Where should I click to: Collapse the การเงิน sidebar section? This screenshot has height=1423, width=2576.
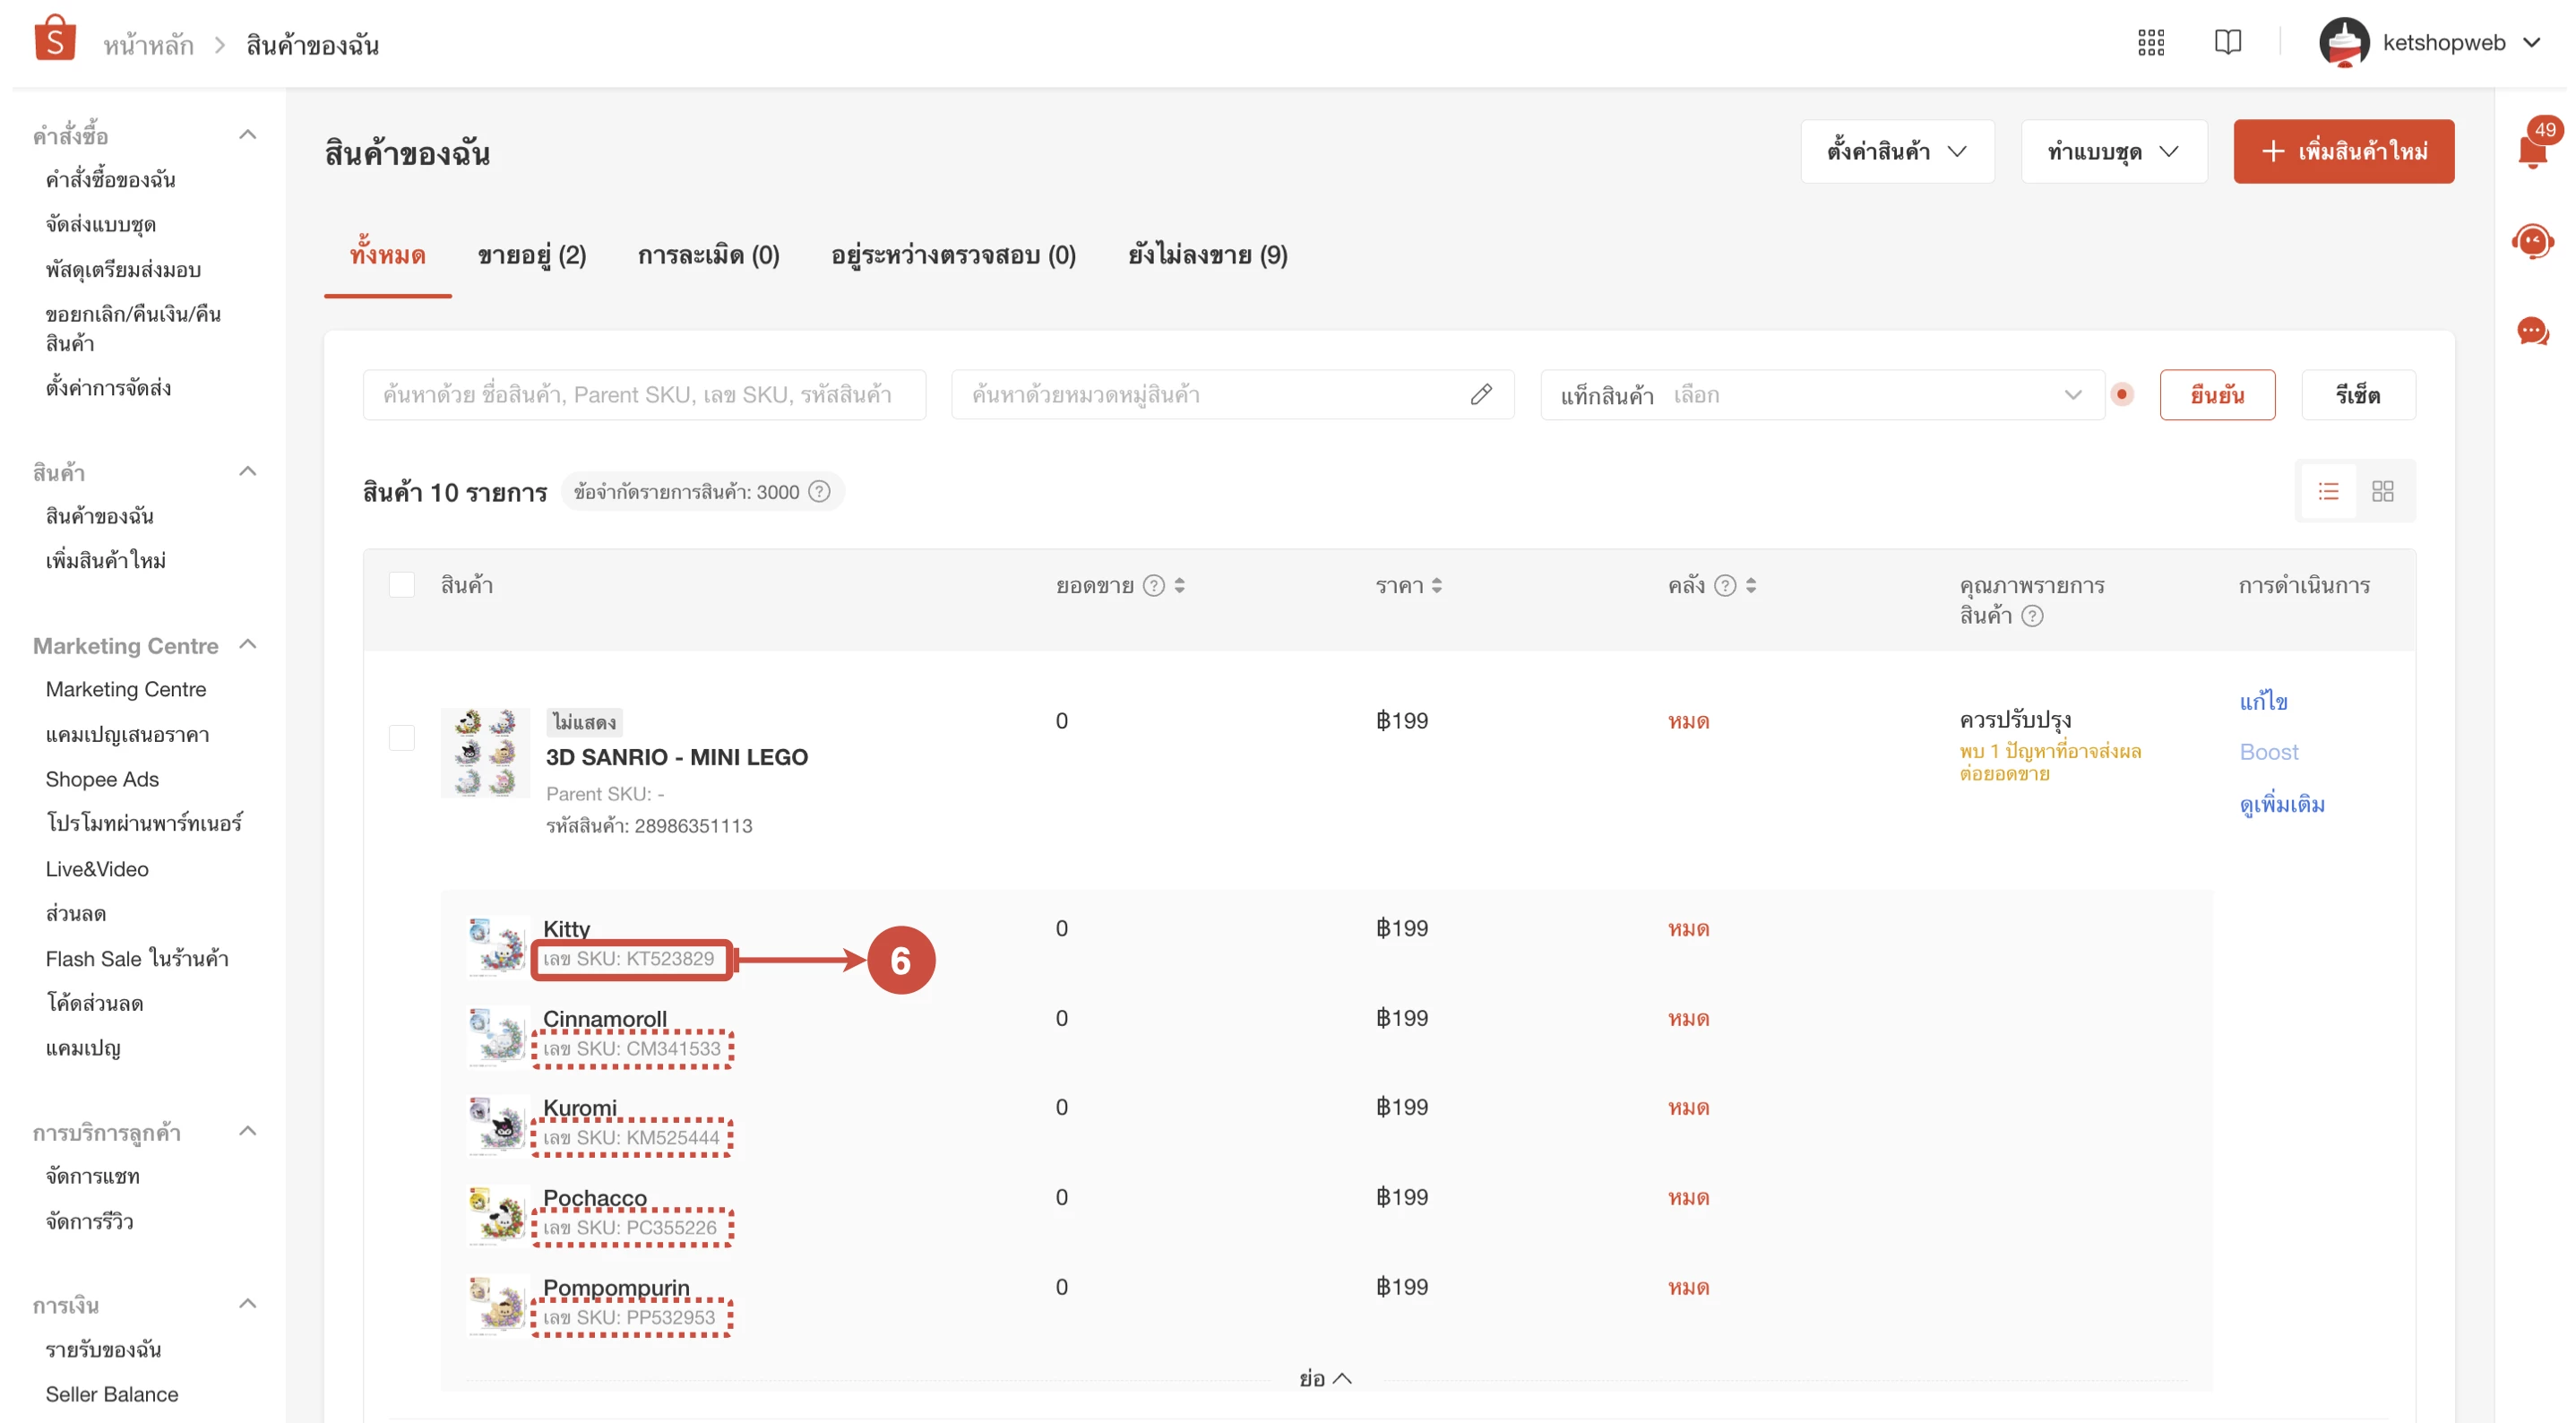(248, 1304)
